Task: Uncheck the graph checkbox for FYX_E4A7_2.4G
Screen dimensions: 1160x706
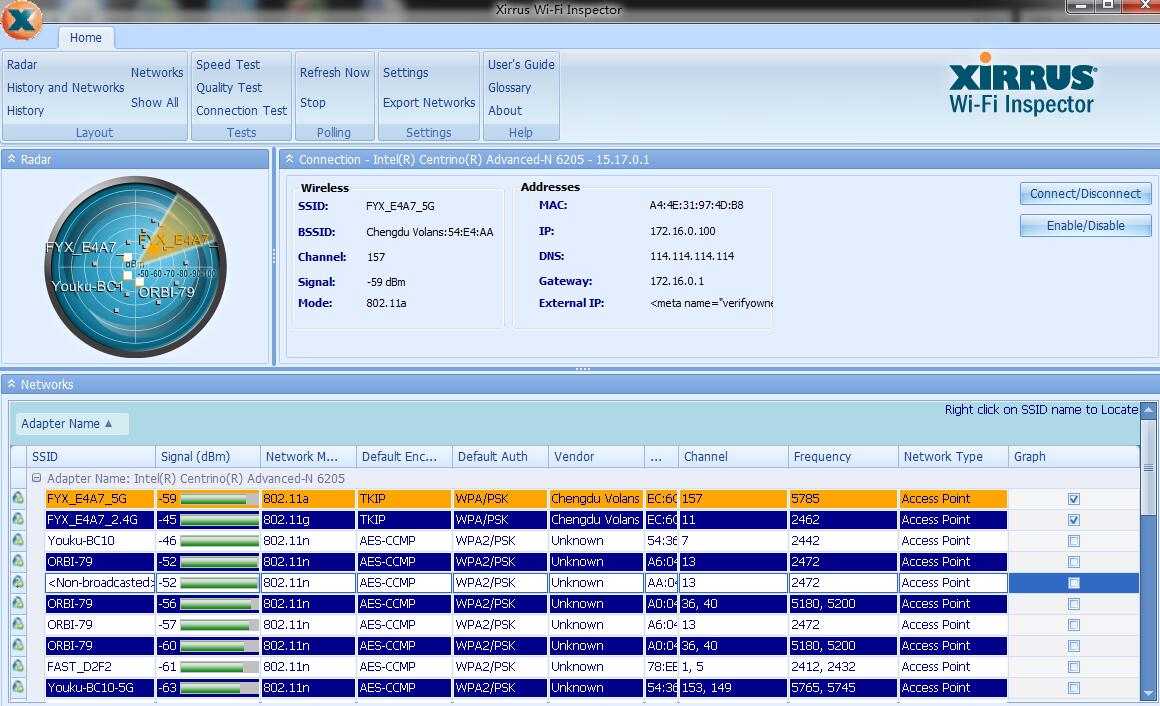Action: point(1073,519)
